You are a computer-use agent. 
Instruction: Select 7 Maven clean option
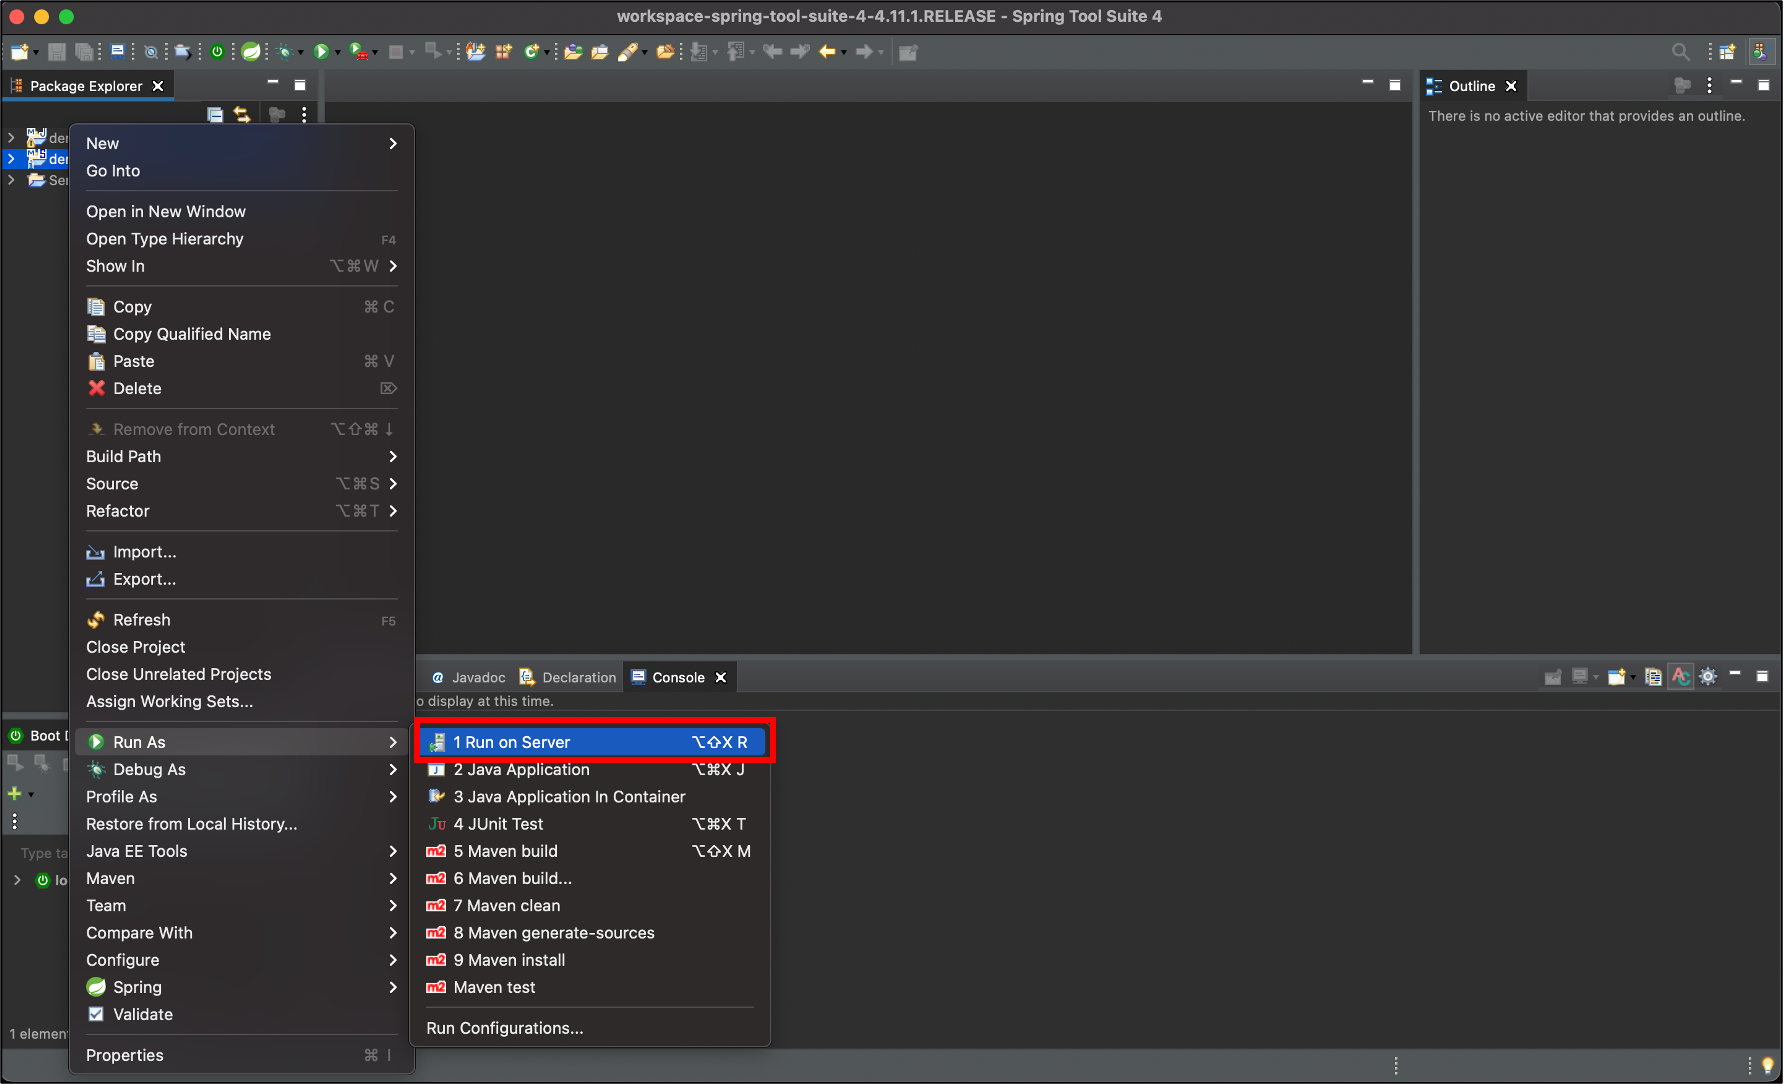591,905
